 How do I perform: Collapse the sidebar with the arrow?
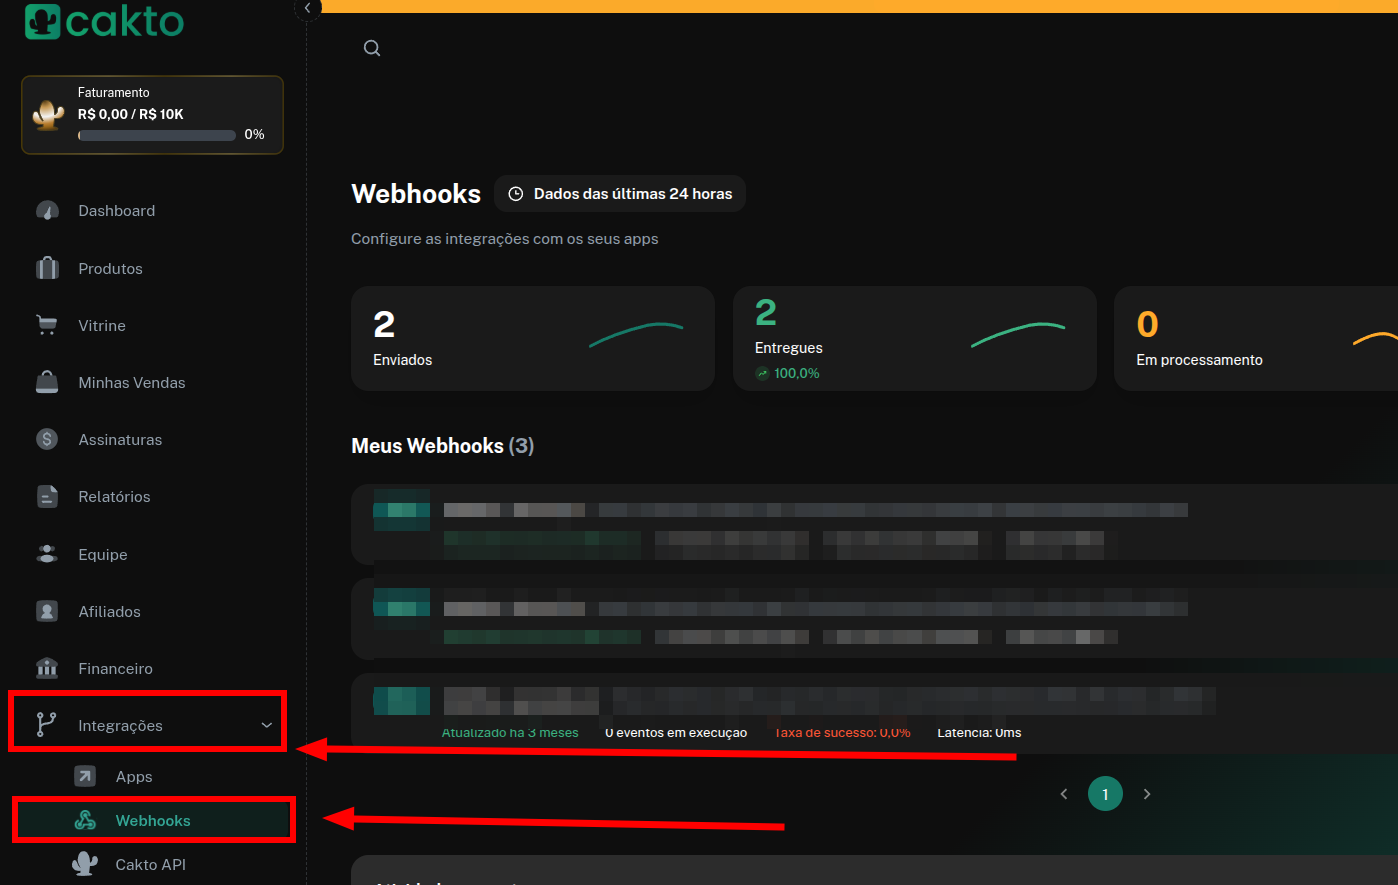click(x=308, y=8)
